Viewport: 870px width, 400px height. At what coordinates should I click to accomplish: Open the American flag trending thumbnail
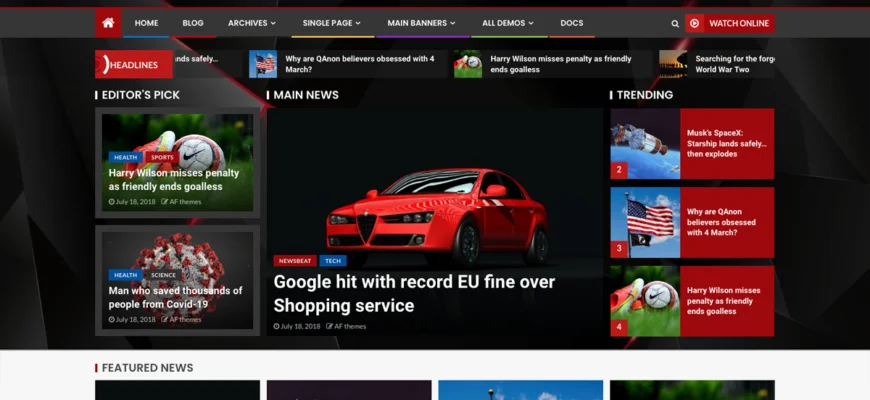click(x=645, y=222)
